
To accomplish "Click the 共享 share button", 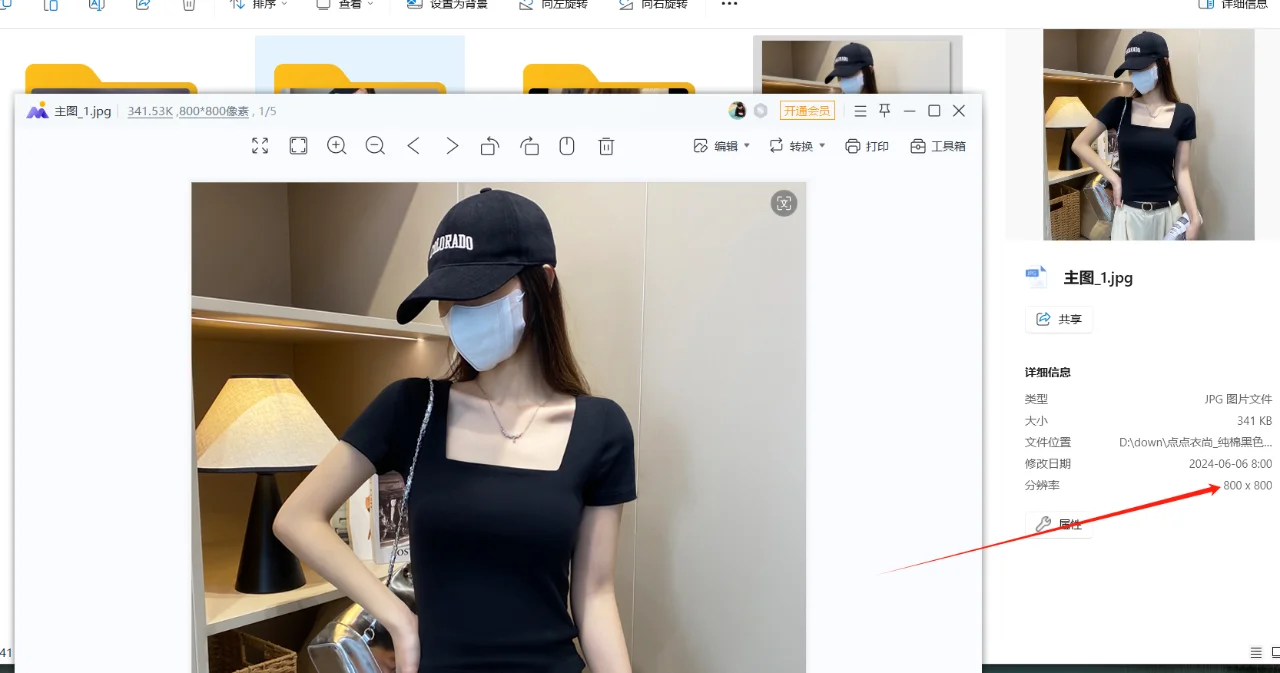I will tap(1058, 319).
